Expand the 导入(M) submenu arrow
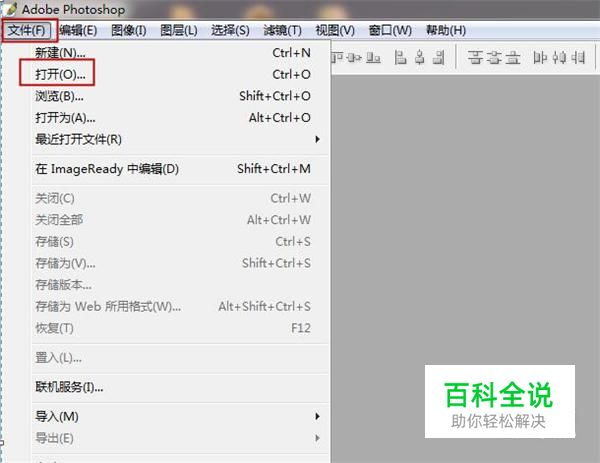Image resolution: width=600 pixels, height=463 pixels. pos(317,416)
